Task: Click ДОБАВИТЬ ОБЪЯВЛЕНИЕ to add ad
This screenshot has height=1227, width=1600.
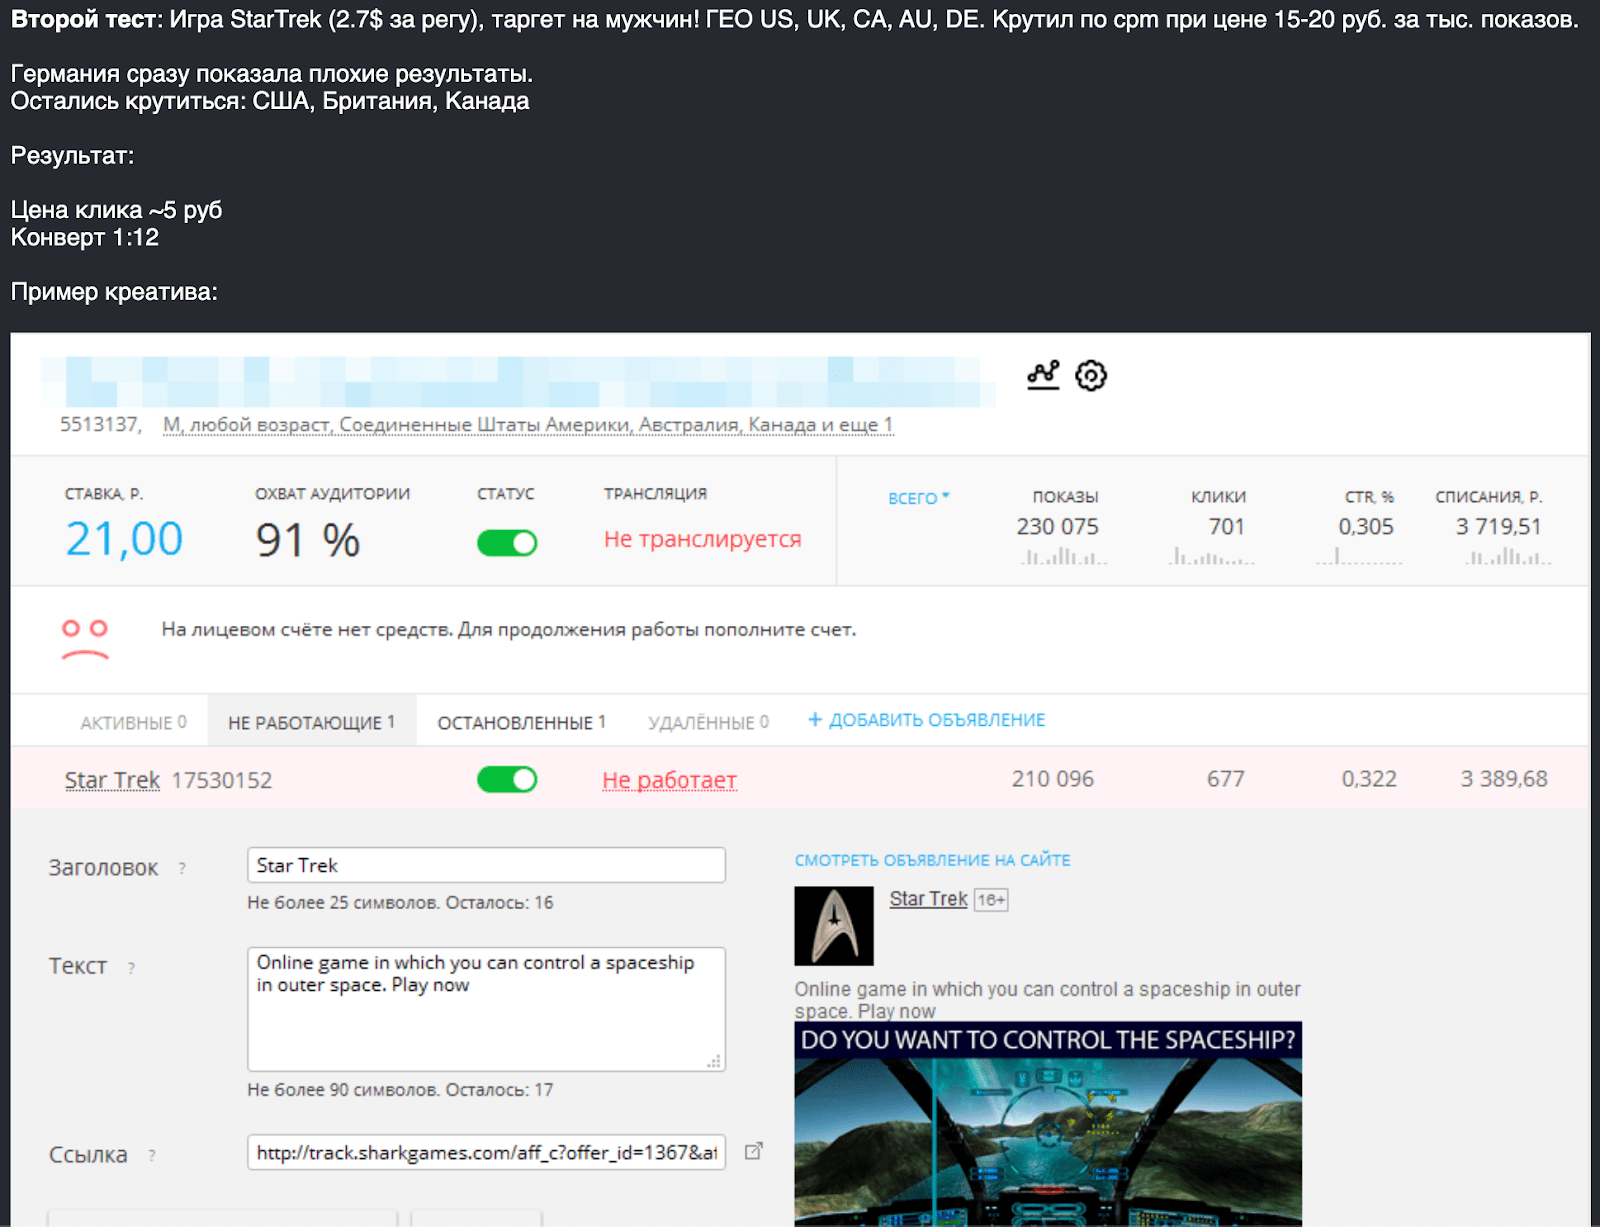Action: (927, 720)
